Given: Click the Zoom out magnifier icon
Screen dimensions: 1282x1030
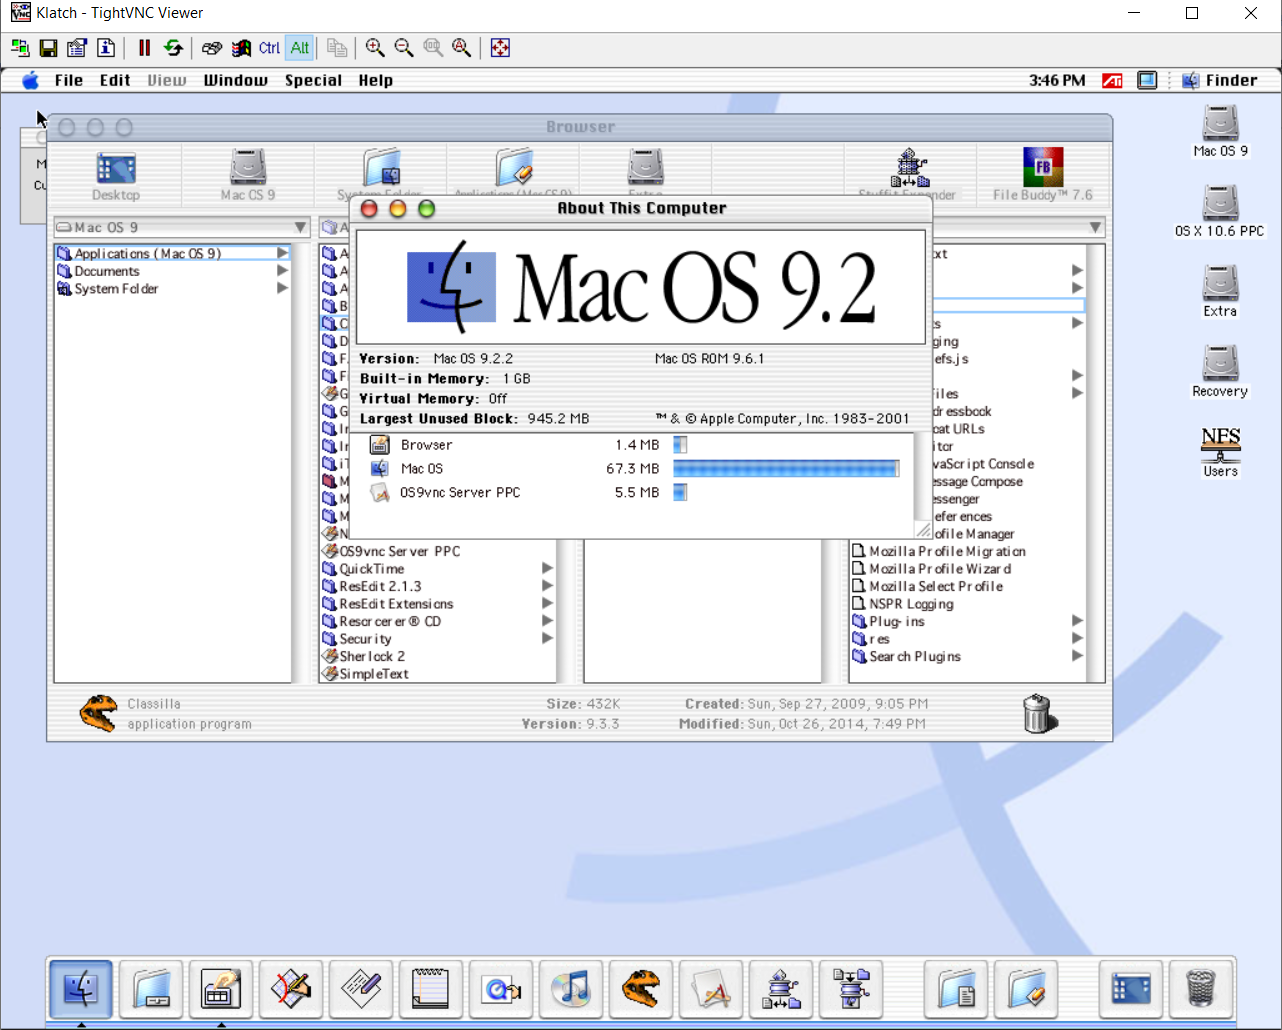Looking at the screenshot, I should click(404, 48).
